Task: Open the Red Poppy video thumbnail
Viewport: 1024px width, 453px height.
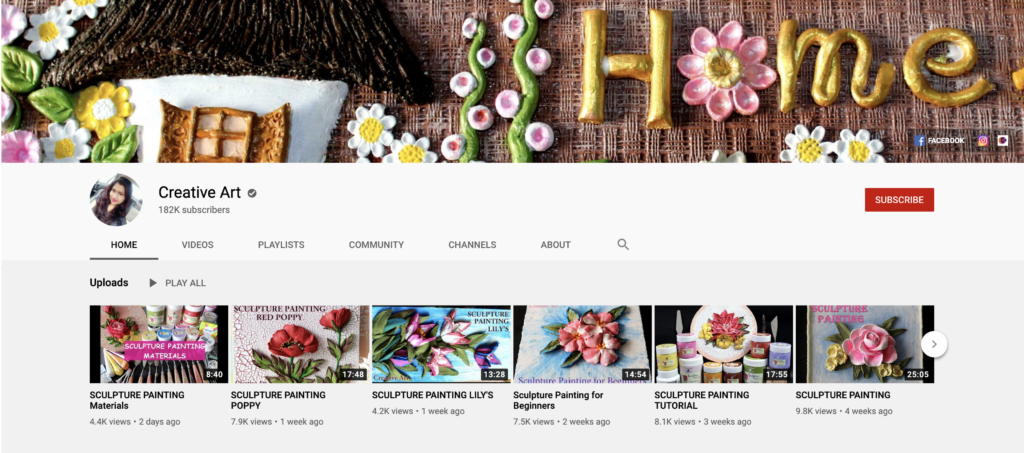Action: pos(300,344)
